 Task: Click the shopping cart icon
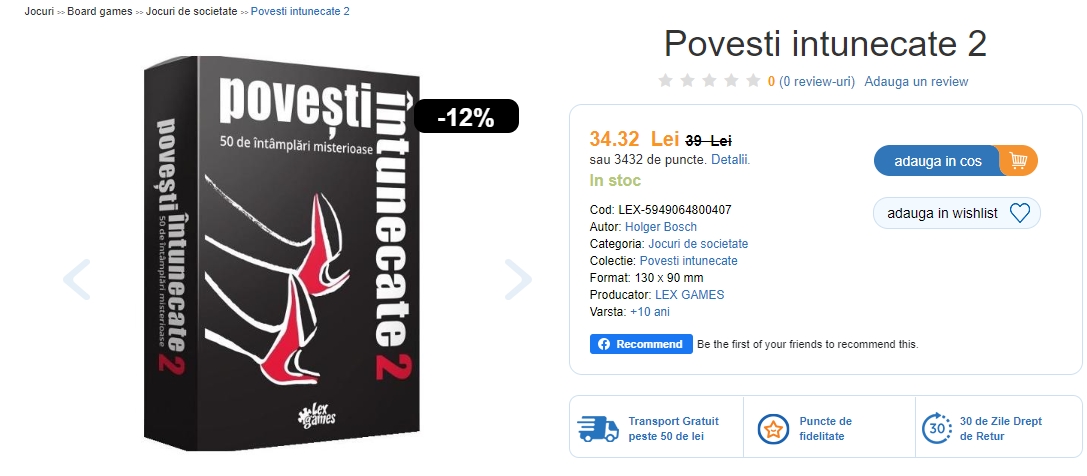(1018, 161)
